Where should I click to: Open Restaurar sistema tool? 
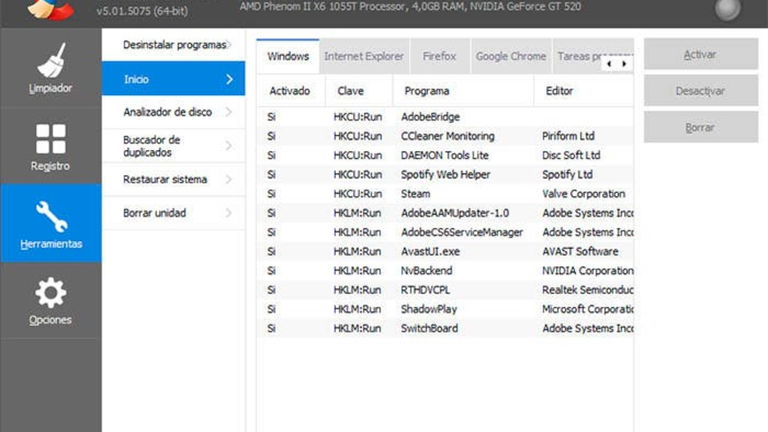coord(173,179)
